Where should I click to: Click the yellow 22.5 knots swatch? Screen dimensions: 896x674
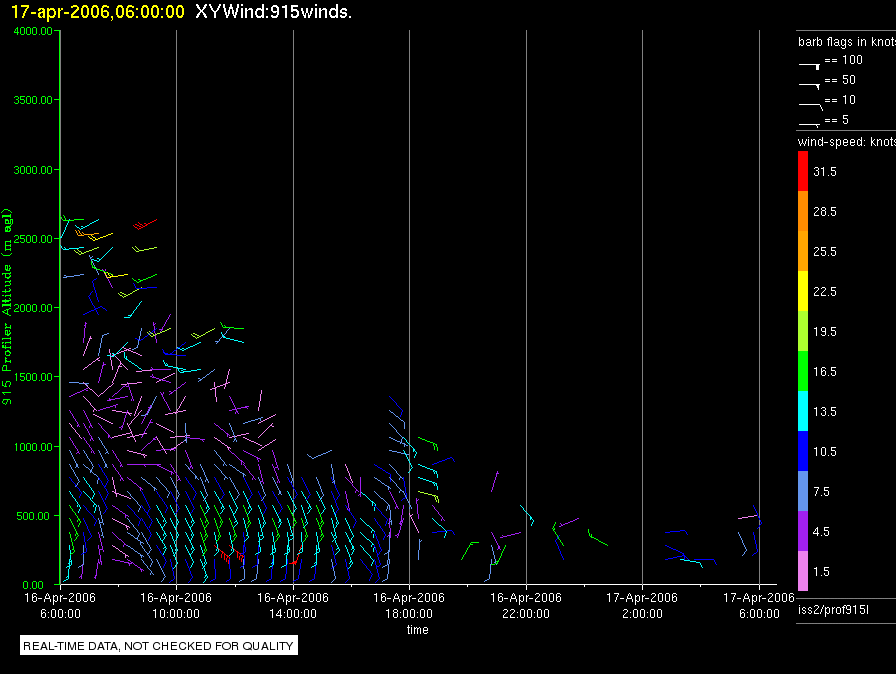pos(803,291)
